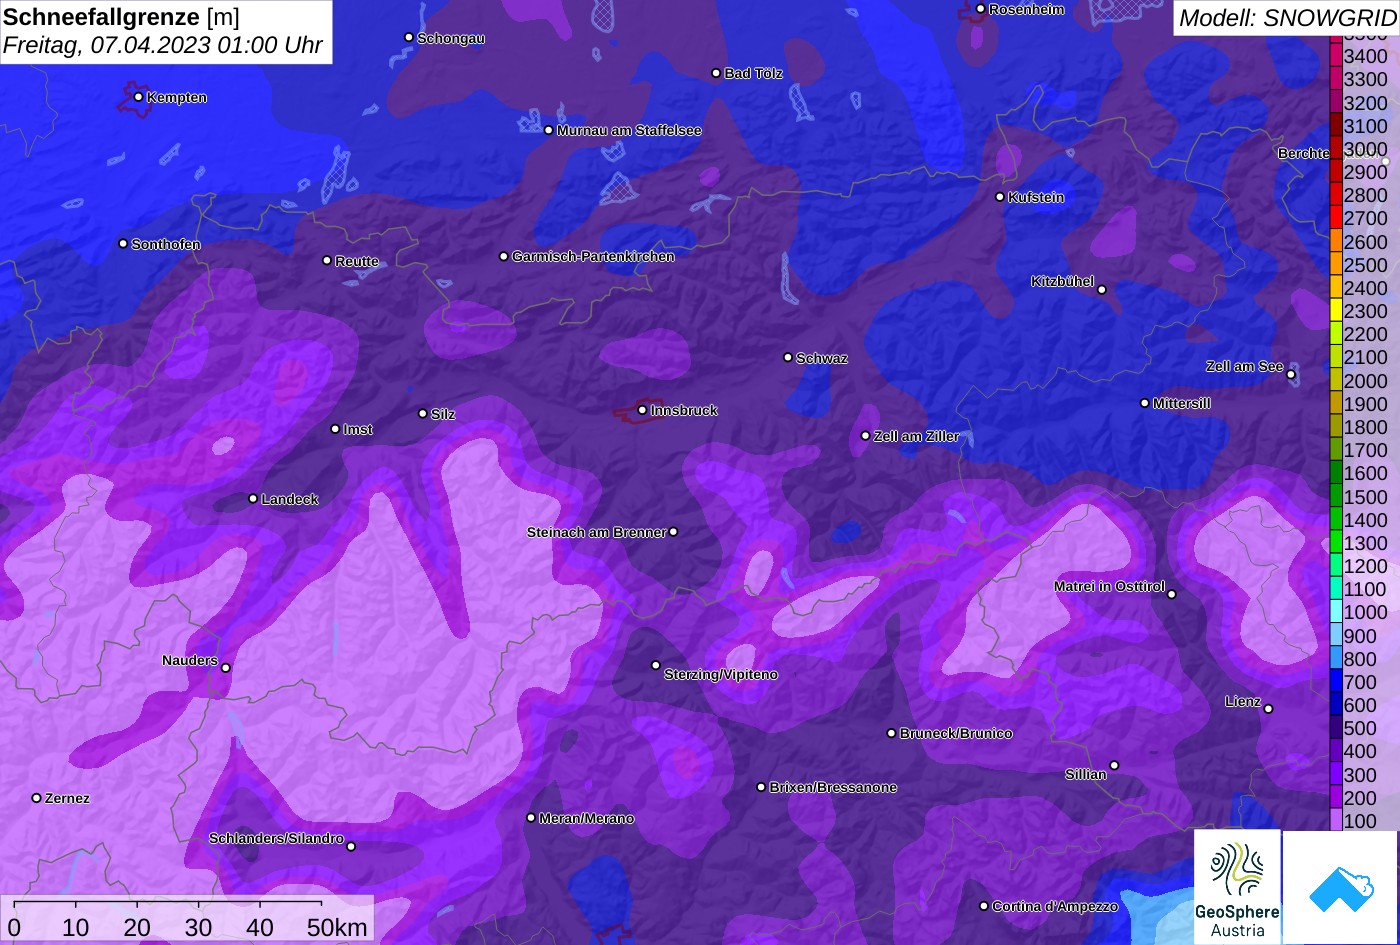Select the Imst marker dot

click(x=335, y=429)
